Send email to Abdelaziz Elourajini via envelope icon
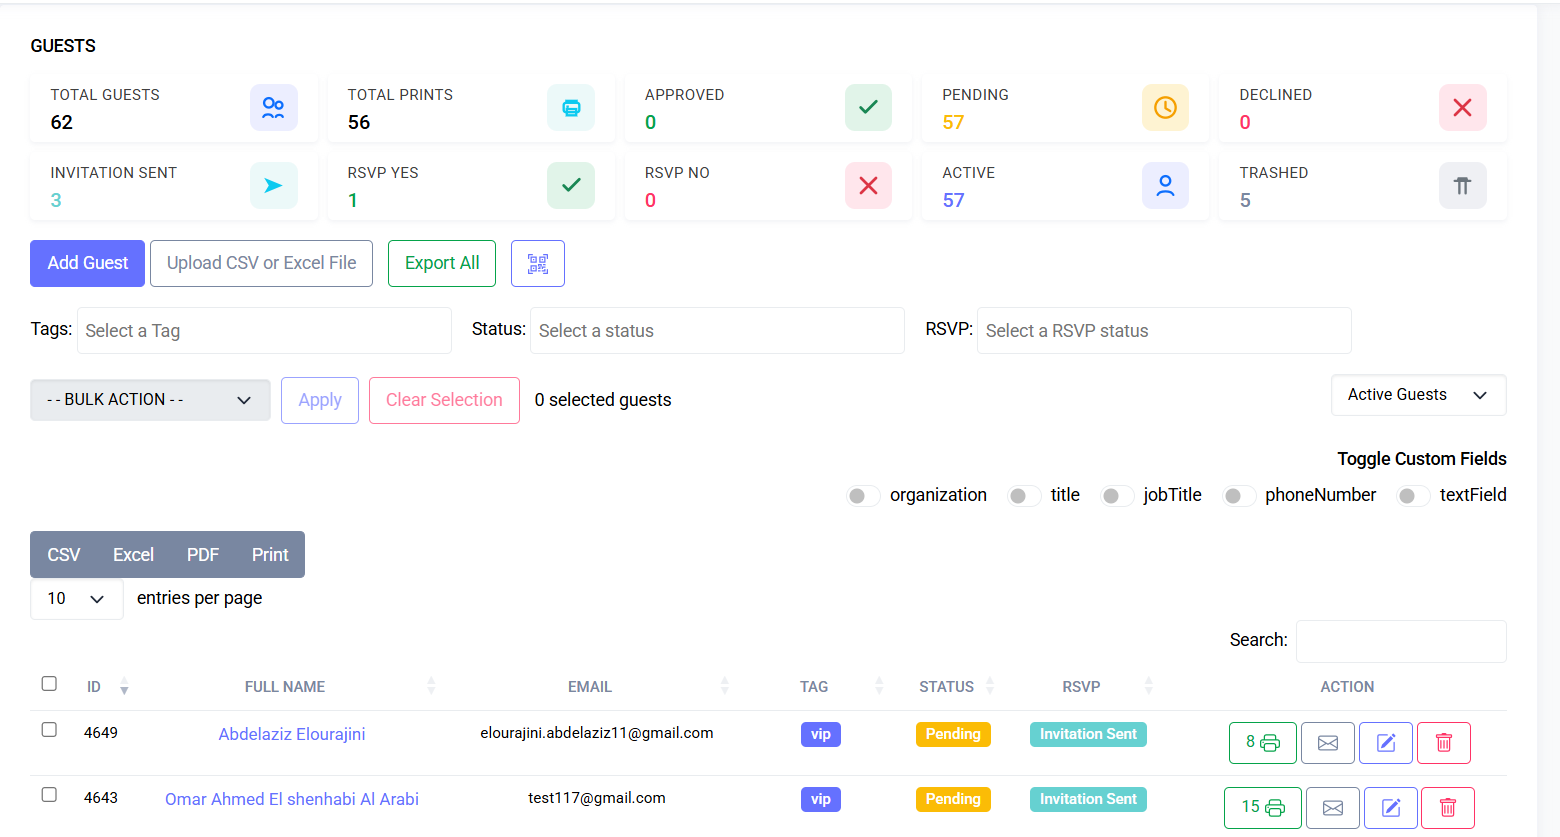Image resolution: width=1560 pixels, height=837 pixels. point(1327,743)
